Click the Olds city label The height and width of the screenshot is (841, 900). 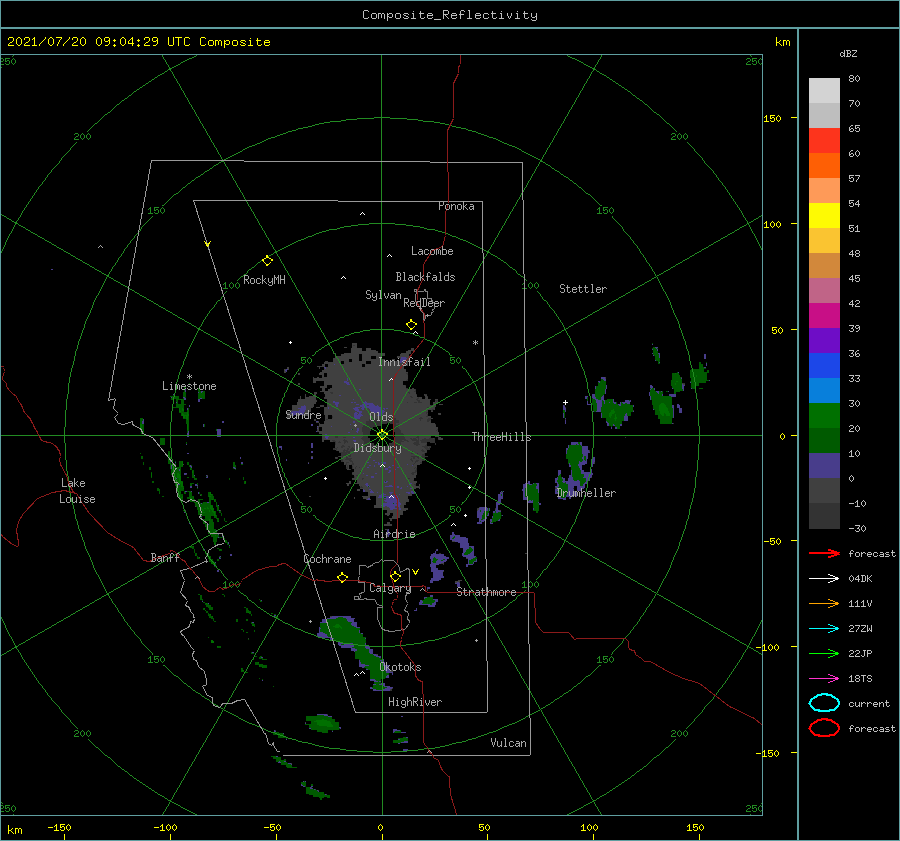point(381,417)
